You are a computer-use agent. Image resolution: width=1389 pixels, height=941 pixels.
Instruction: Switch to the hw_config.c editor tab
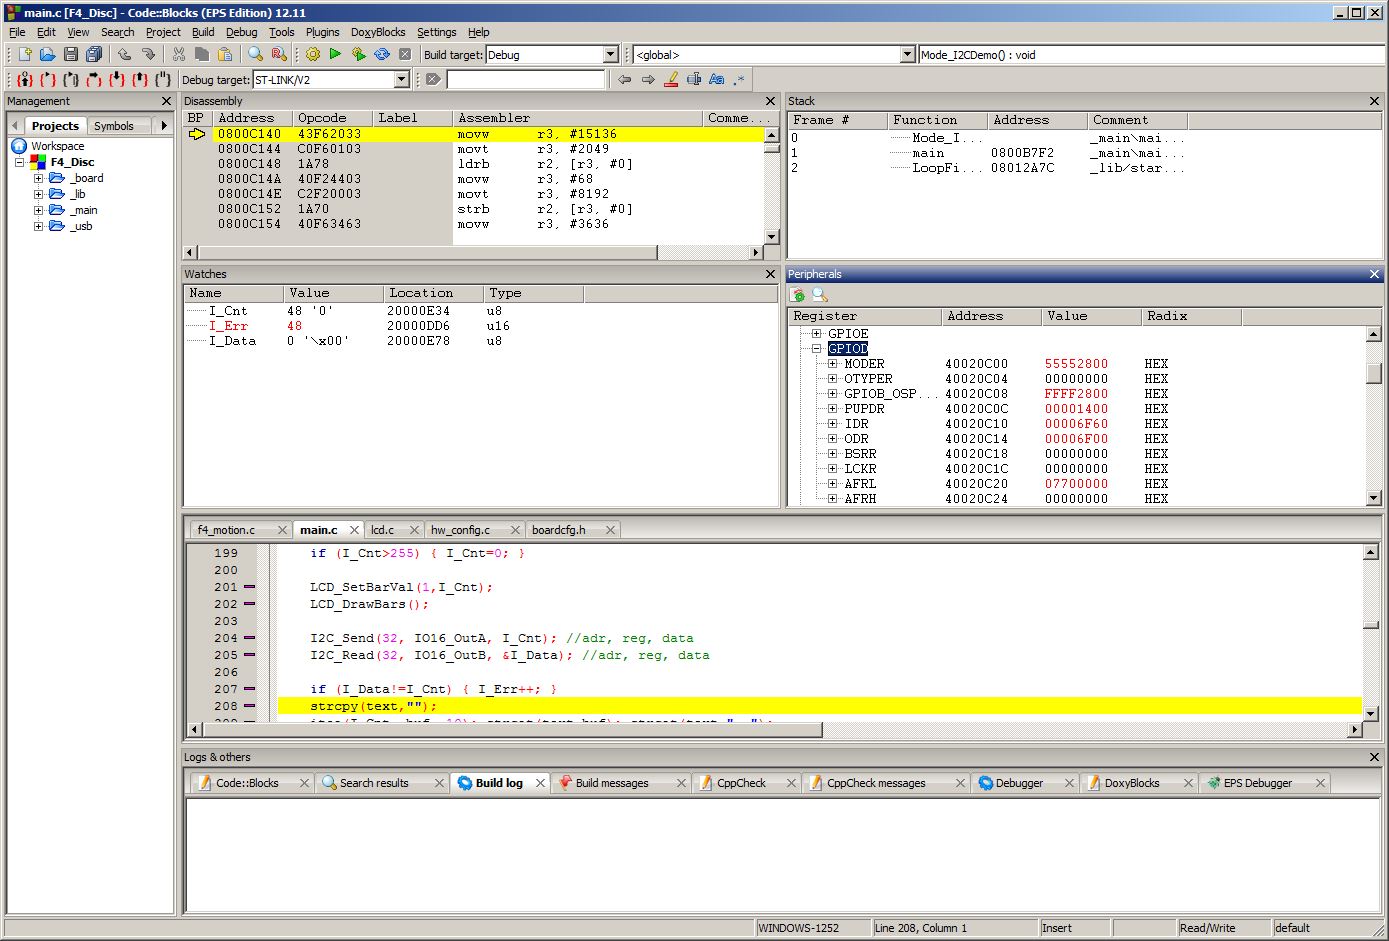(460, 530)
